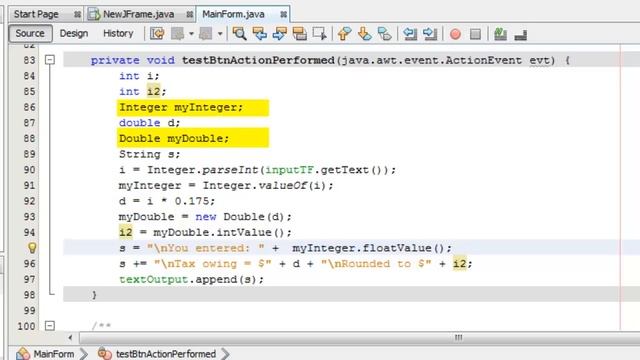640x360 pixels.
Task: Switch to NewJFrame.java tab
Action: click(x=140, y=14)
